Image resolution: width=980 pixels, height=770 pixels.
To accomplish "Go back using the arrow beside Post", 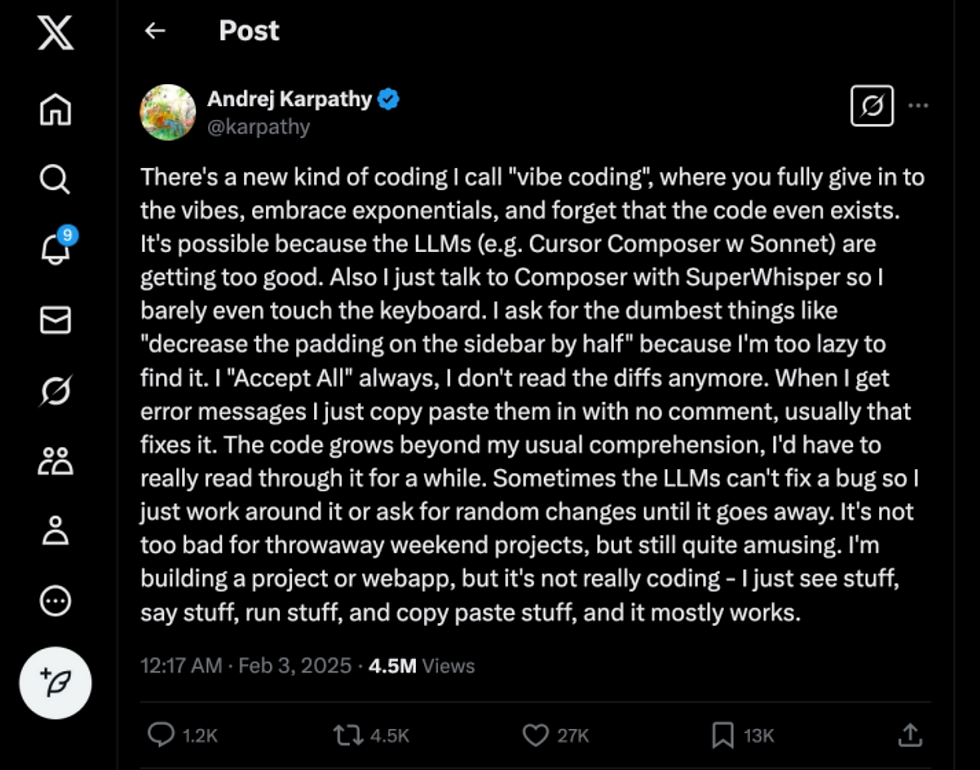I will (x=154, y=31).
